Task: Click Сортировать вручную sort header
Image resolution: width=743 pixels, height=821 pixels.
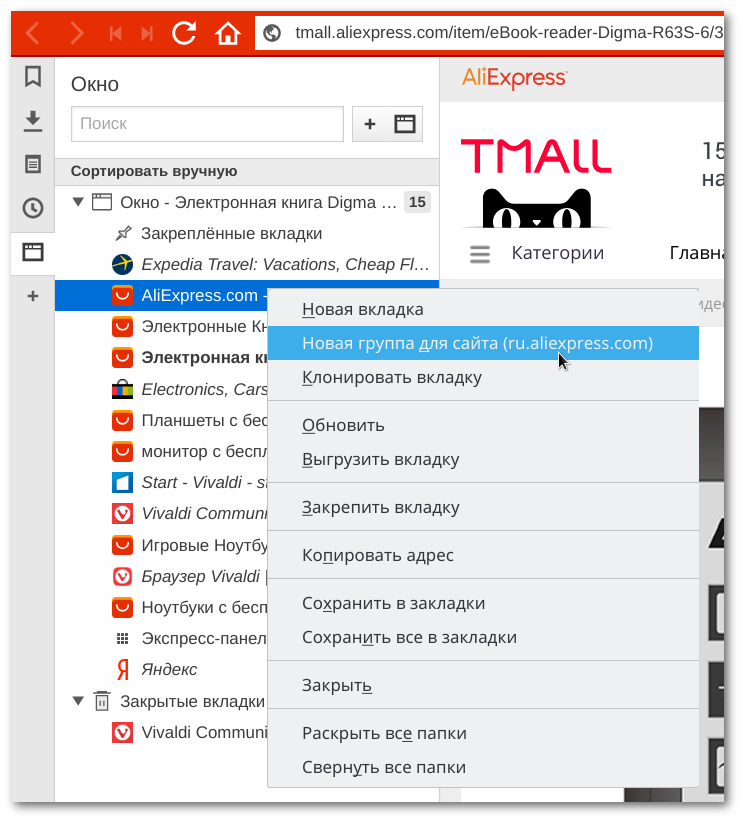Action: (247, 171)
